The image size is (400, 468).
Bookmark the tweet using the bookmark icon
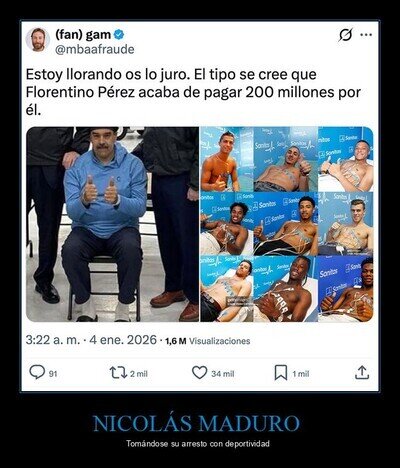pyautogui.click(x=281, y=373)
